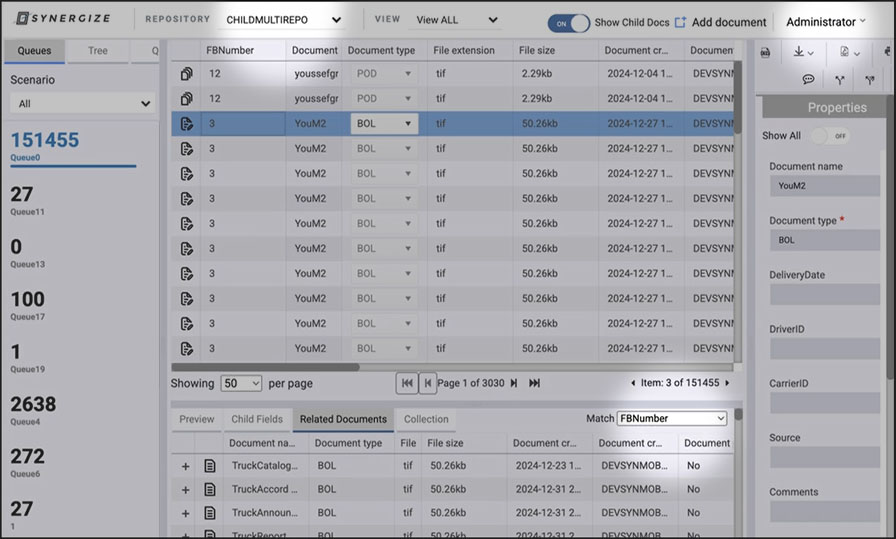Screen dimensions: 896x539
Task: Open the Match FBNumber dropdown
Action: (671, 418)
